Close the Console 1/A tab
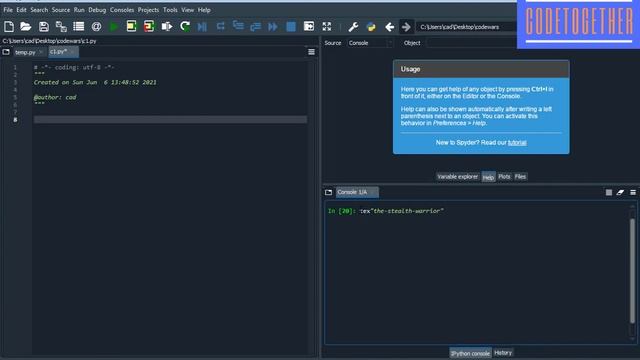The height and width of the screenshot is (360, 640). coord(374,192)
